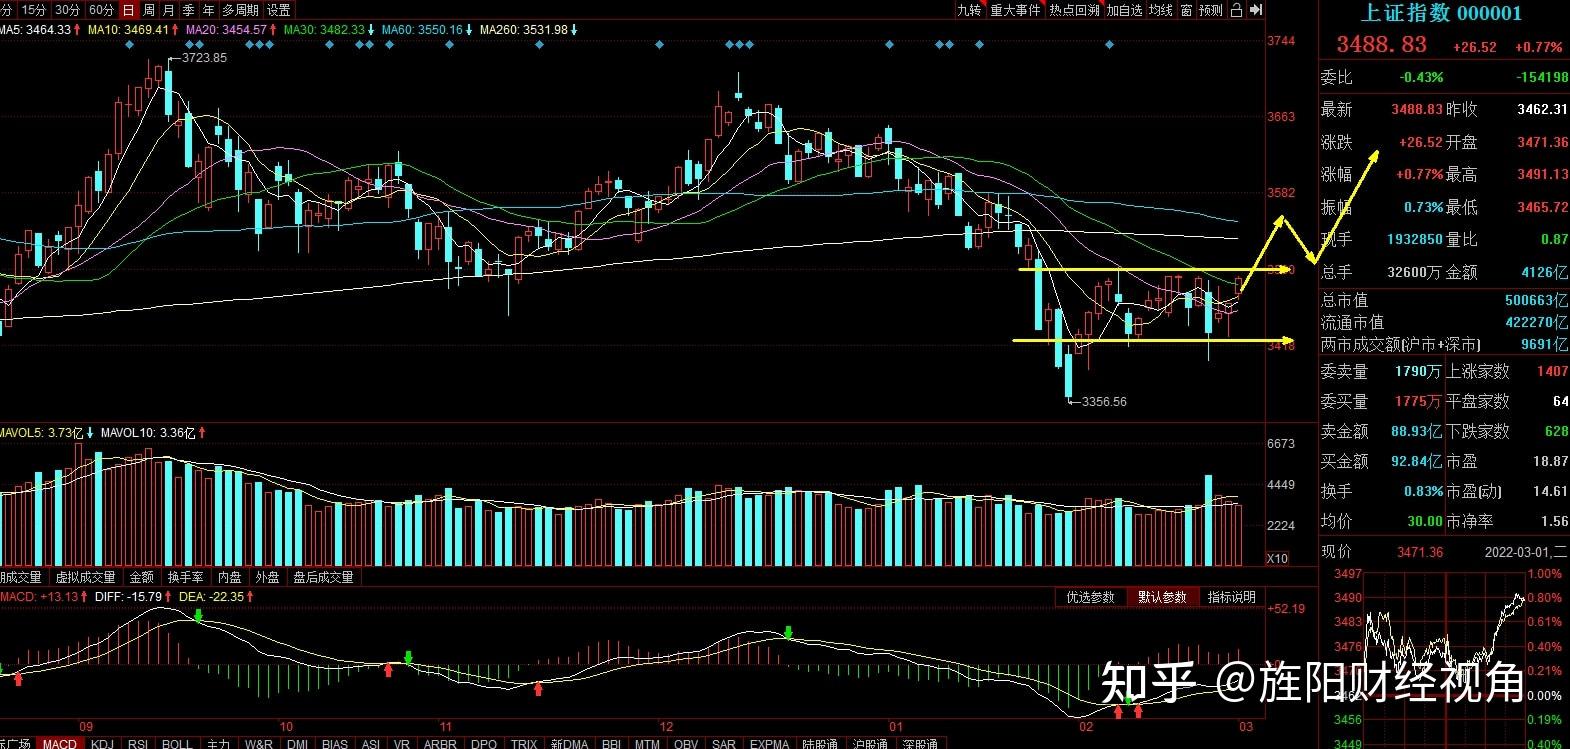
Task: Click the collapse-right arrow icon
Action: coord(1257,10)
